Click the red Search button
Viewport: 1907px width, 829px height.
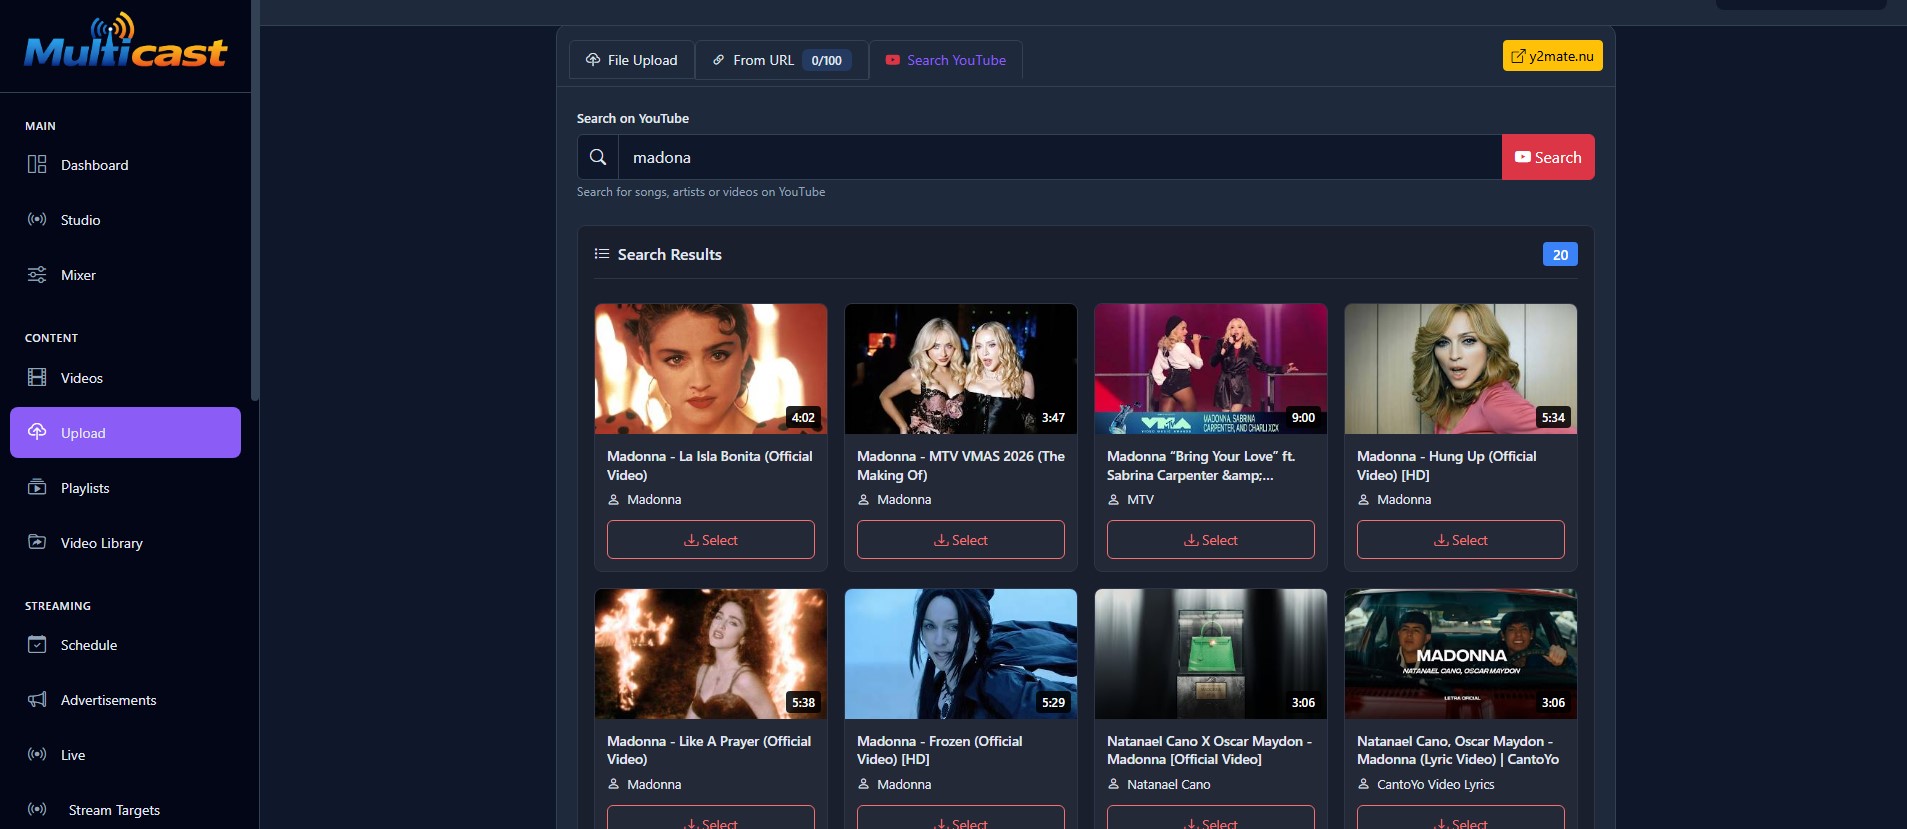click(1548, 157)
